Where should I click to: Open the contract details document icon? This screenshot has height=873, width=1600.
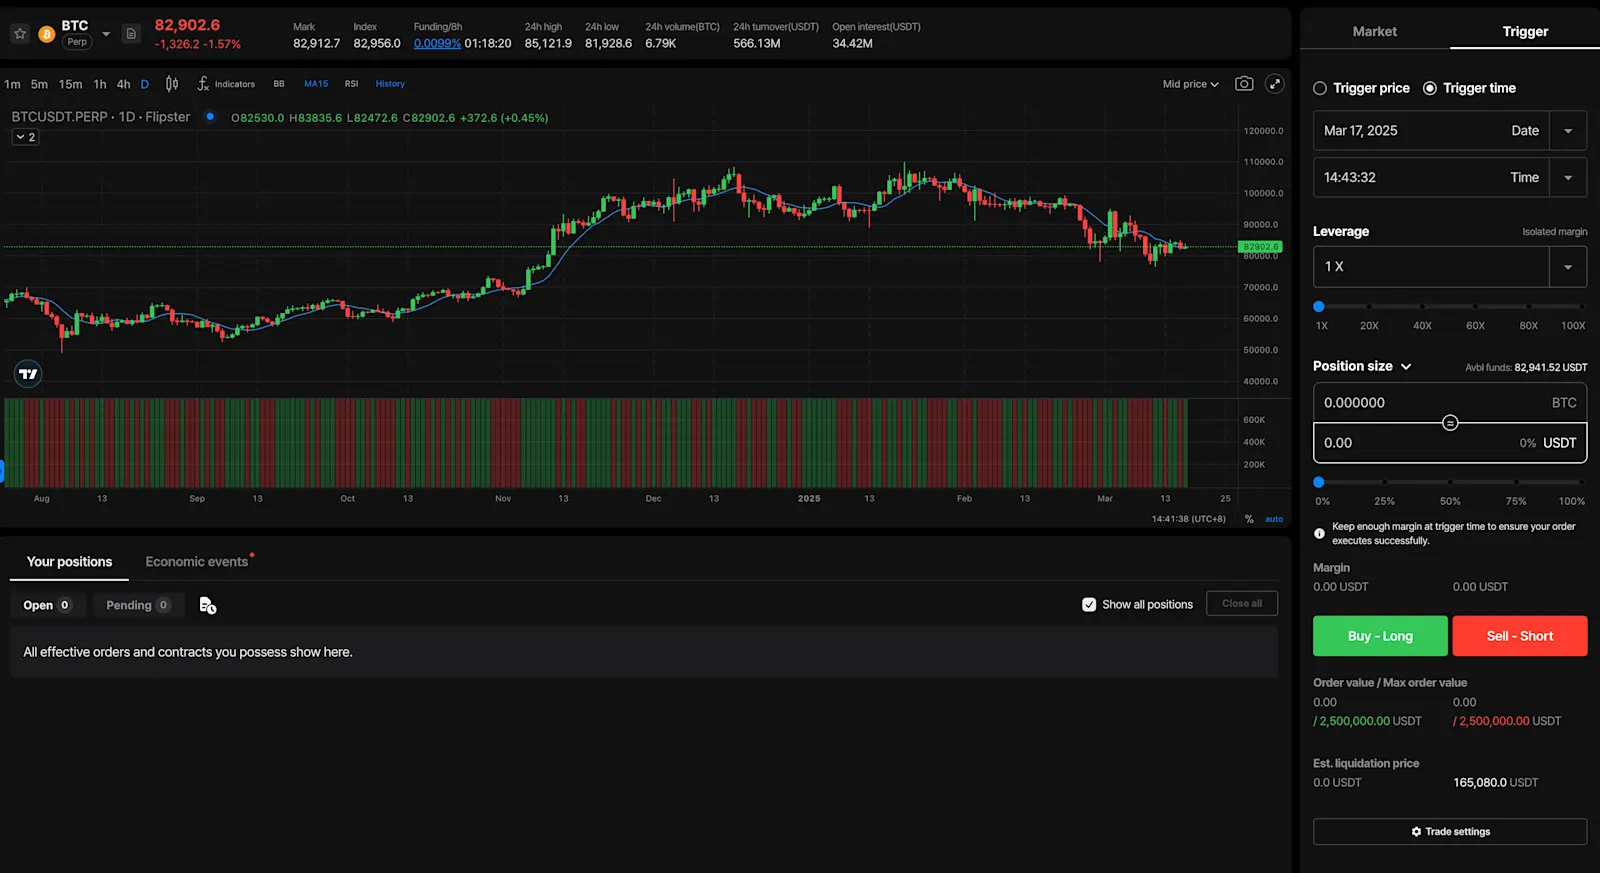click(x=131, y=34)
